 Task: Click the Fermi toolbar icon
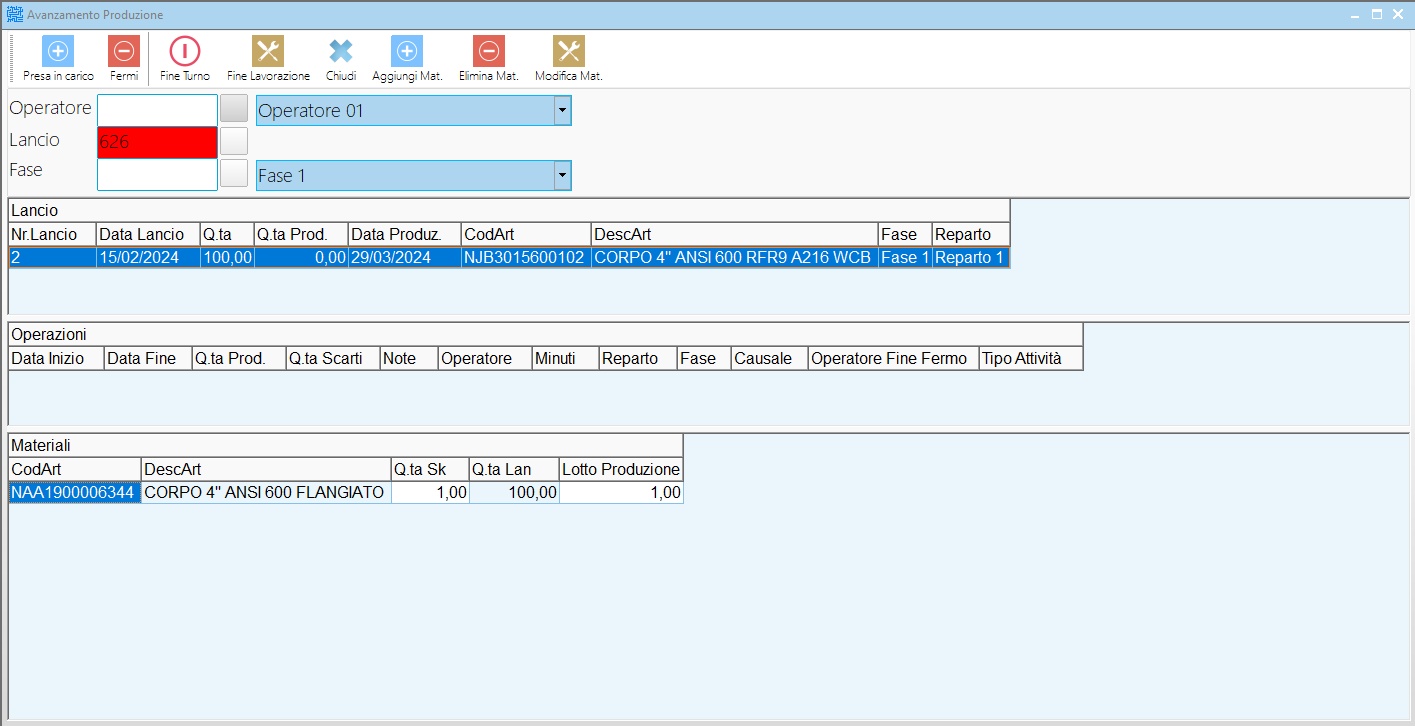click(x=124, y=51)
